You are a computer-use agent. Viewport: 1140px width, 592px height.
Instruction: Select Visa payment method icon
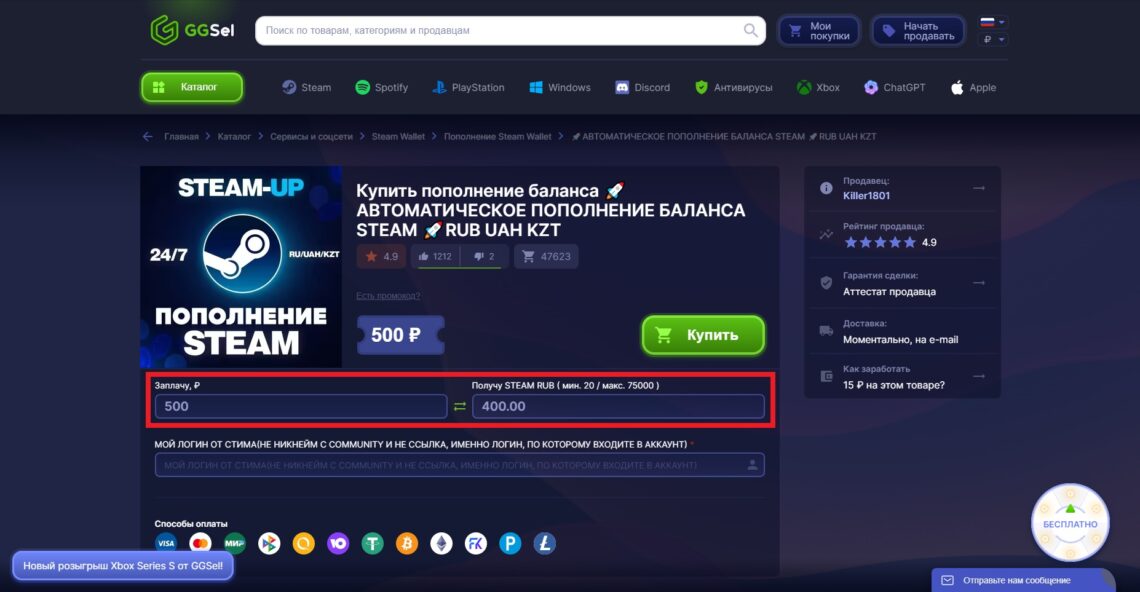click(x=166, y=543)
